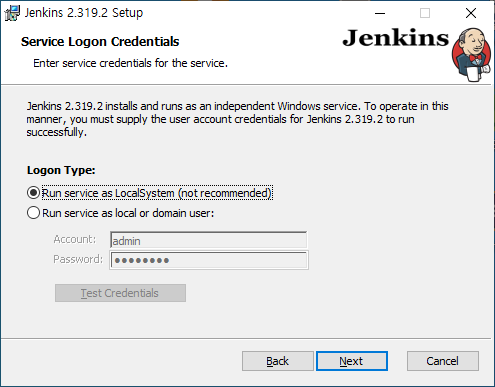This screenshot has height=387, width=495.
Task: Minimize the Jenkins Setup window
Action: [x=380, y=13]
